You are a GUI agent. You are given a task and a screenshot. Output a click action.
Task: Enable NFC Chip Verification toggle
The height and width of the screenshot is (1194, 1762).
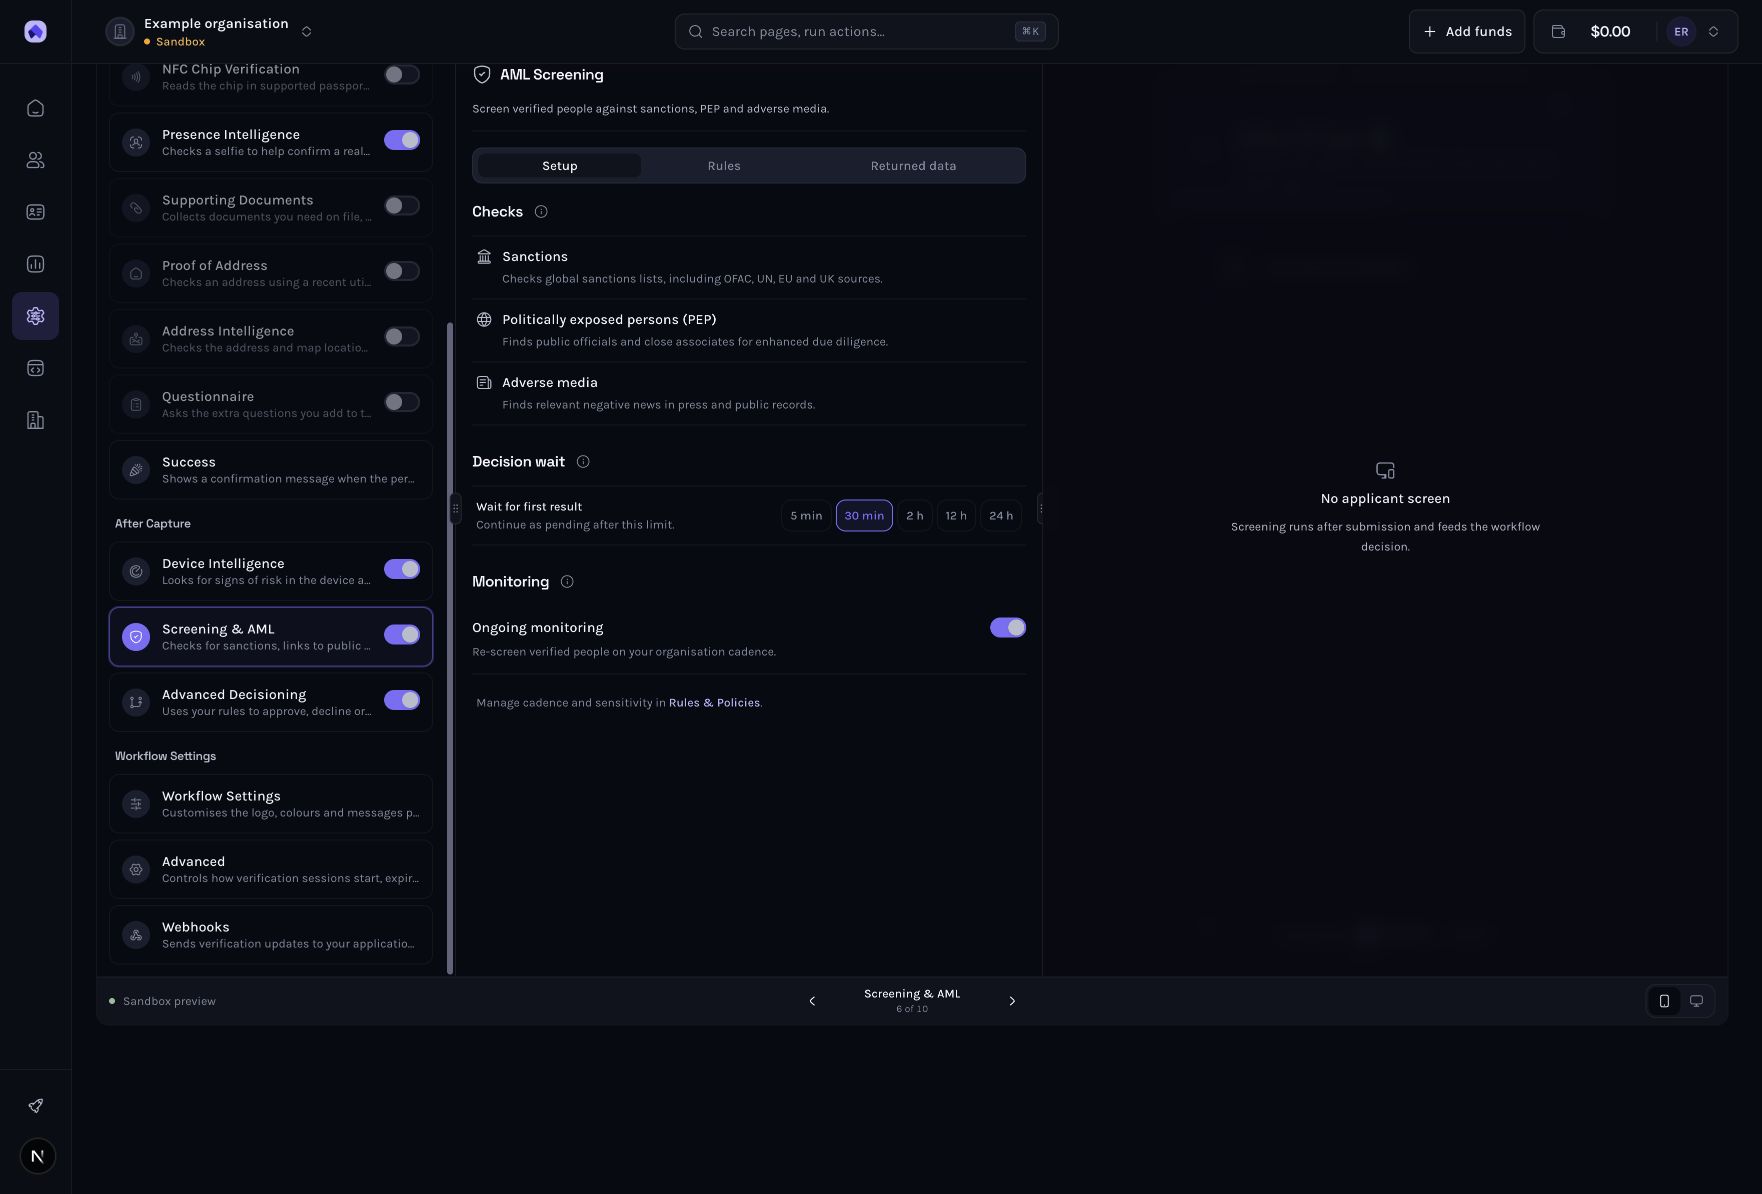click(x=402, y=74)
